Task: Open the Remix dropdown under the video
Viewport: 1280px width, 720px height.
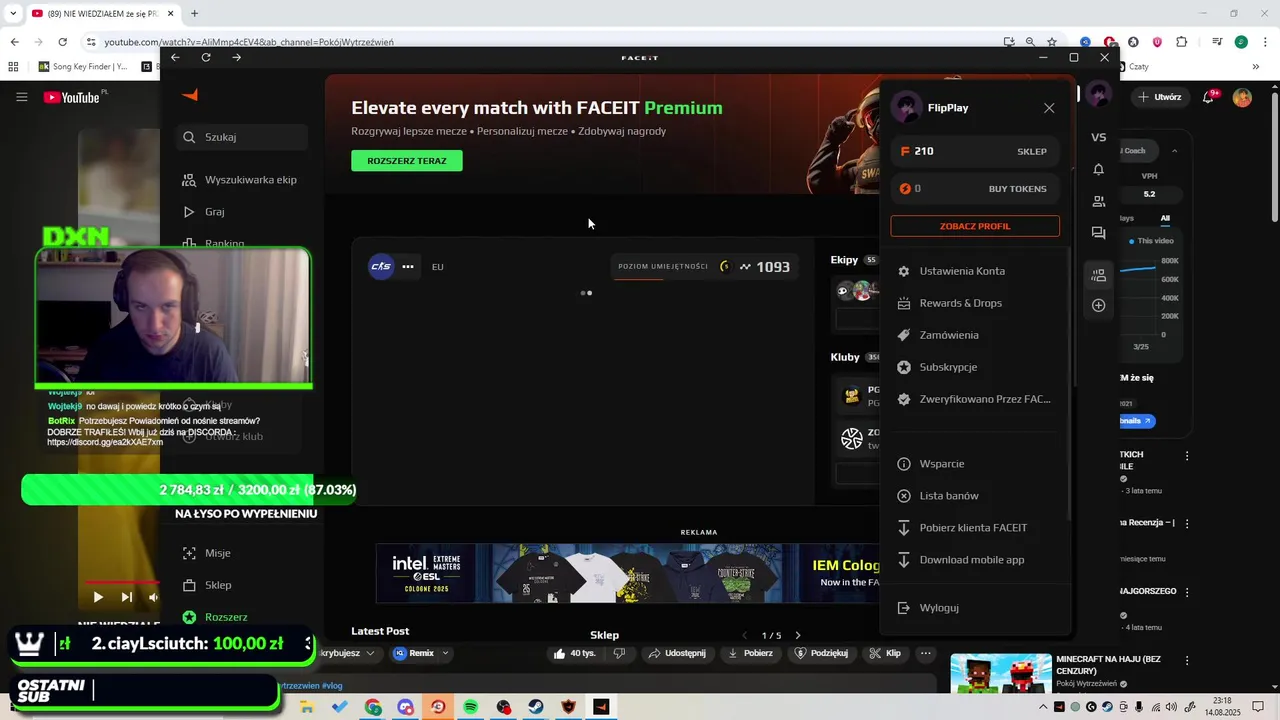Action: 421,653
